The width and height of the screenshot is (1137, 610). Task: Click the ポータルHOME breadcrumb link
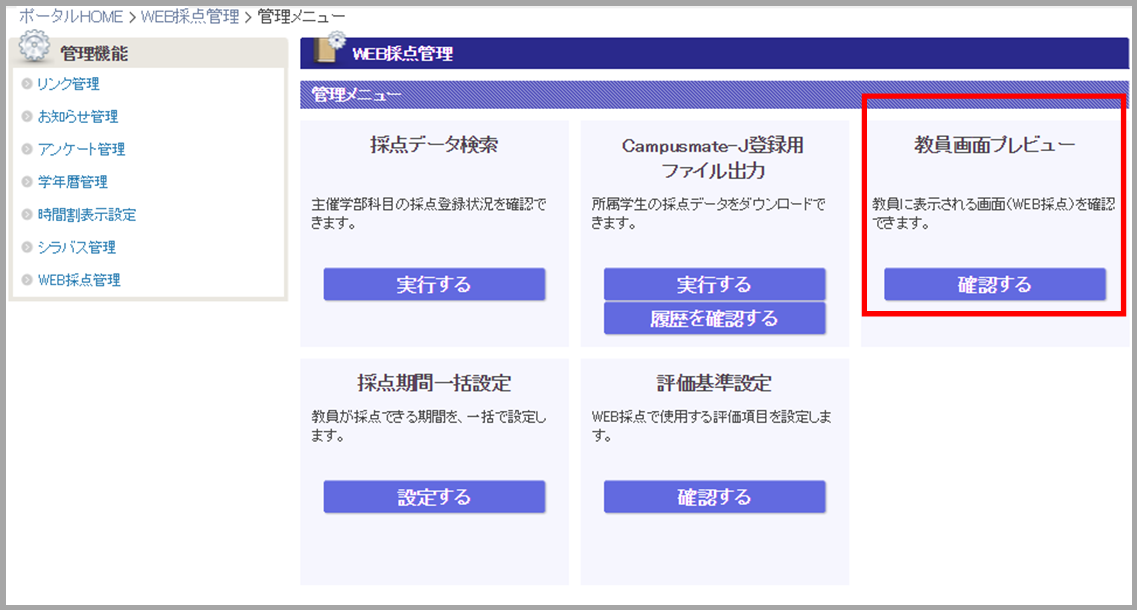pos(71,16)
